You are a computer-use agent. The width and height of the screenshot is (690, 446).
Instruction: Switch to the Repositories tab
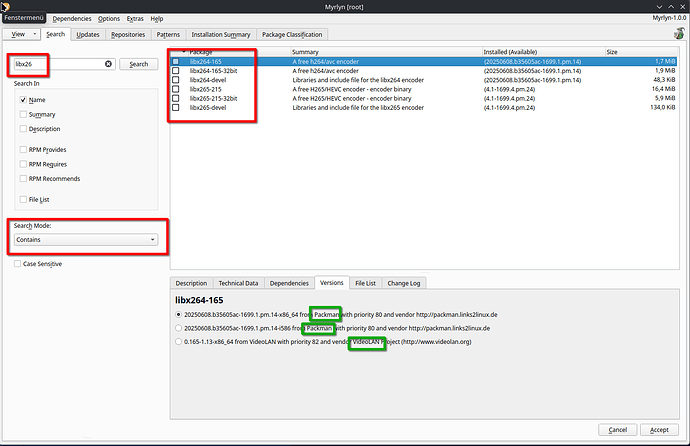coord(128,34)
